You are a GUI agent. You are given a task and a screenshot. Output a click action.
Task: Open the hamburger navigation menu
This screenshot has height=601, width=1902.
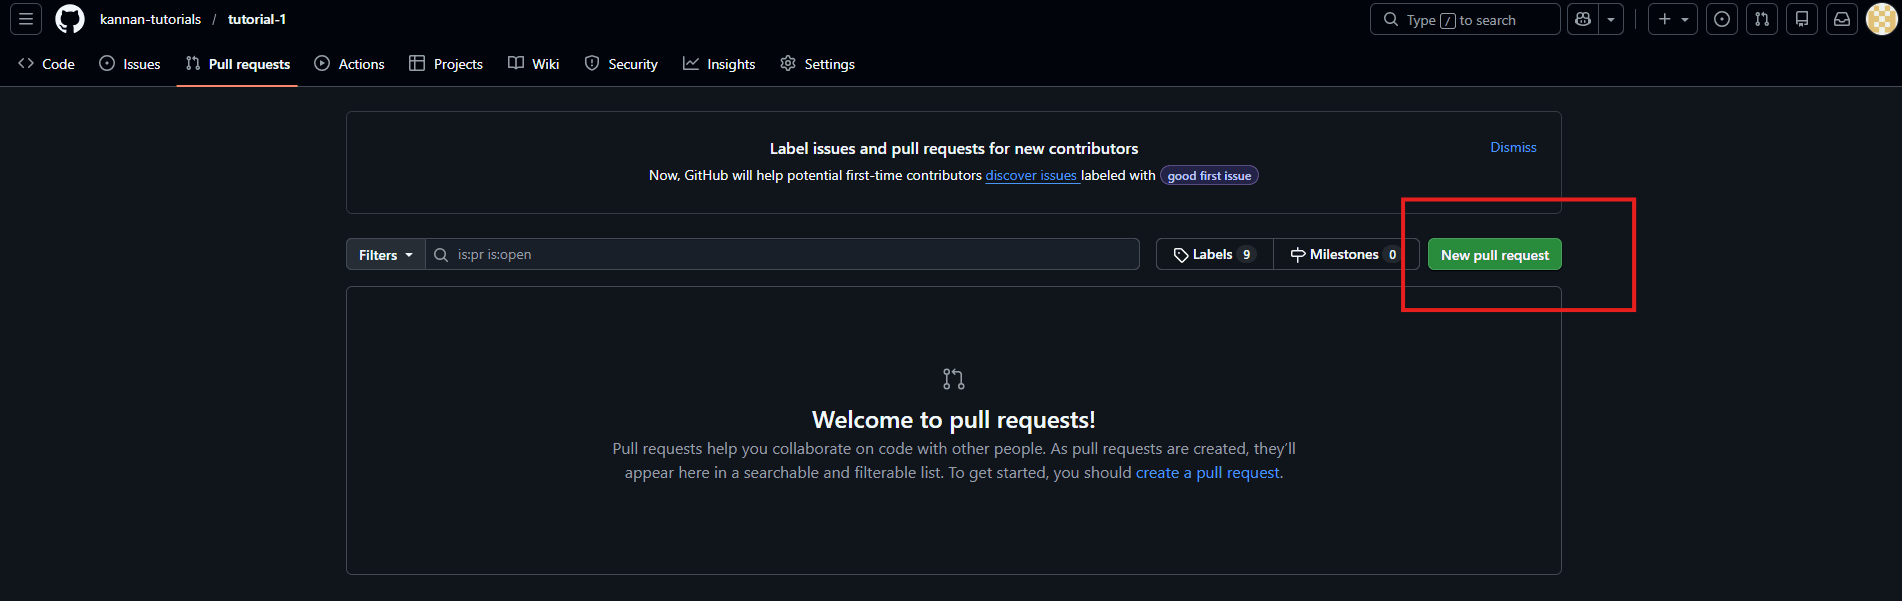point(26,19)
